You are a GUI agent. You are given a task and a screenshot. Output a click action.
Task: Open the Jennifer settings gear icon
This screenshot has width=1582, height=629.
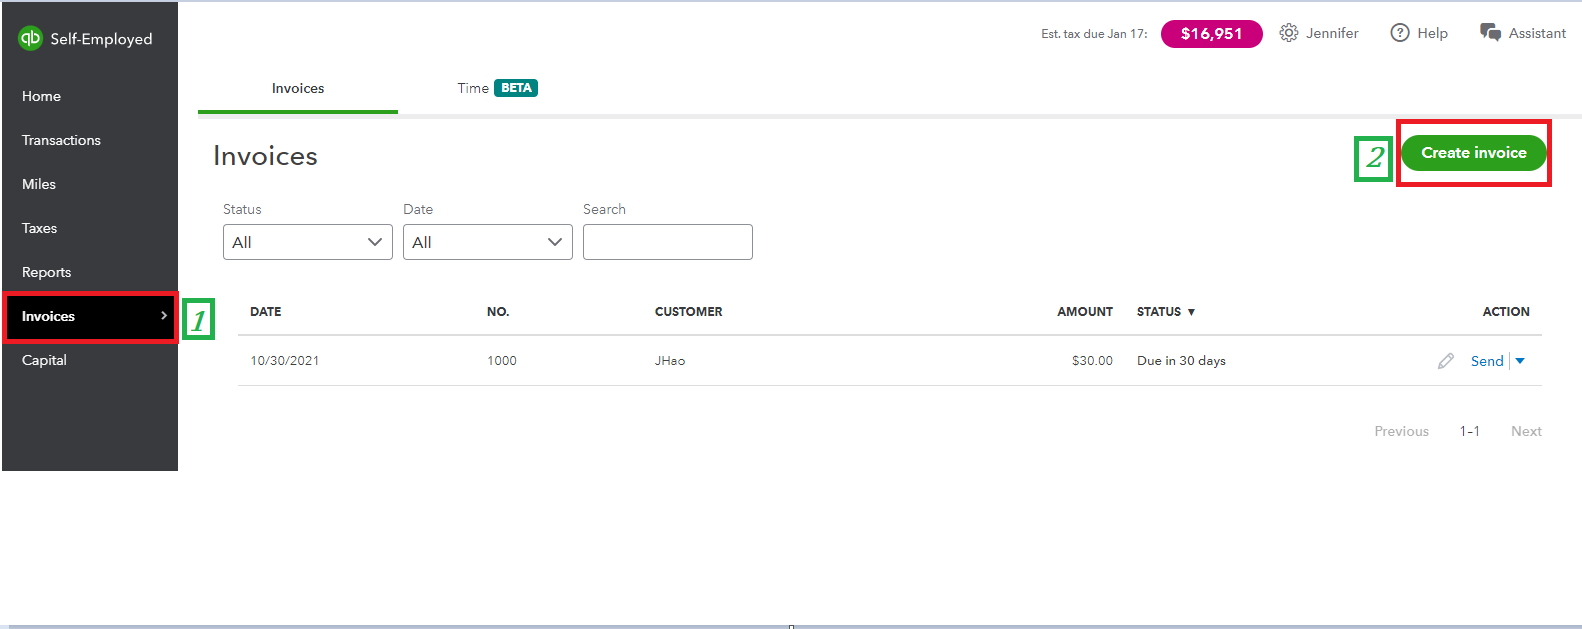1289,33
